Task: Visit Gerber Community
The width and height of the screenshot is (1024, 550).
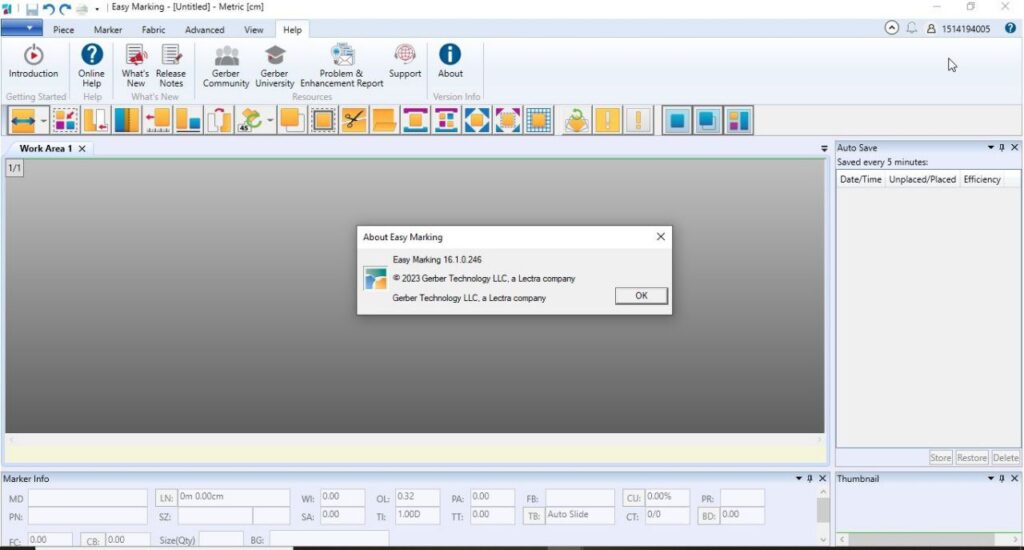Action: pos(226,56)
